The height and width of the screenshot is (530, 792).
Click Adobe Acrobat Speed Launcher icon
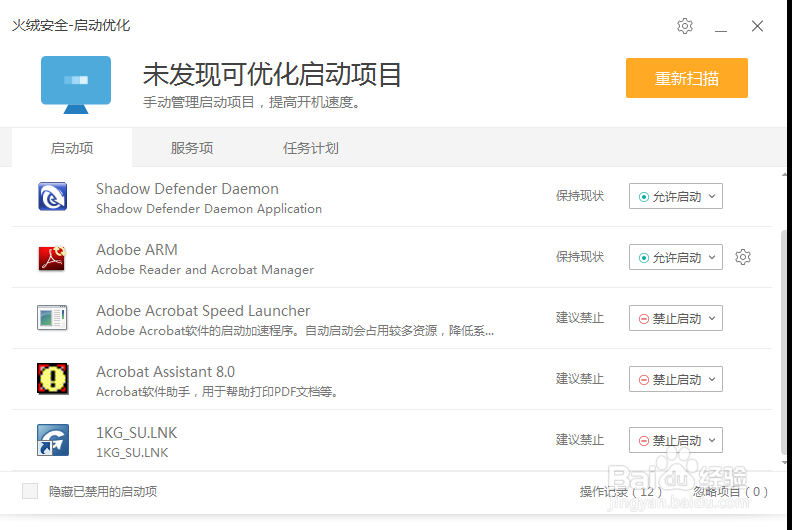pos(52,319)
